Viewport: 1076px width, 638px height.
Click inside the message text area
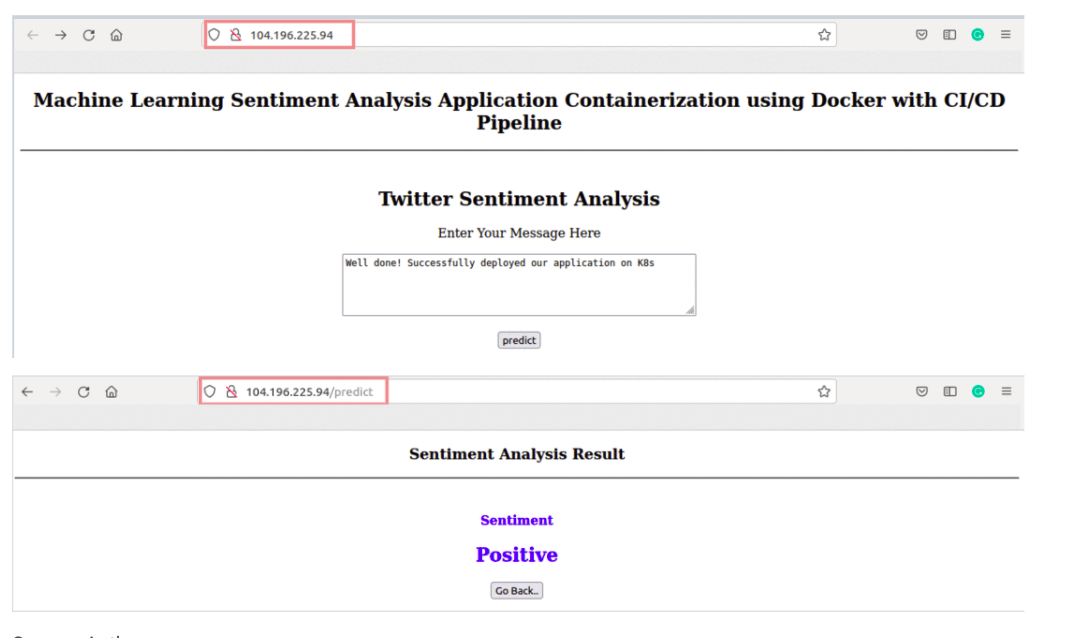518,285
